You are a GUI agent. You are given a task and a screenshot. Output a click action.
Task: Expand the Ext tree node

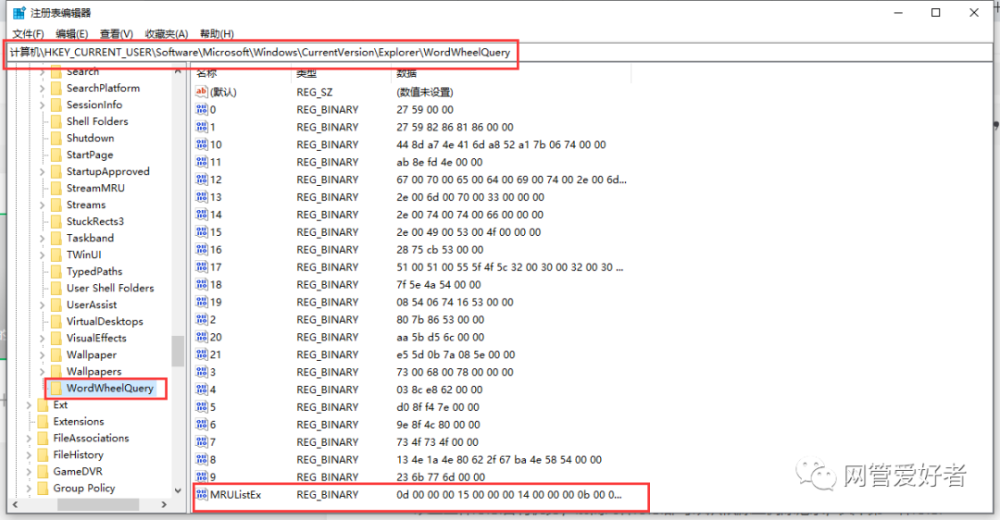click(29, 405)
